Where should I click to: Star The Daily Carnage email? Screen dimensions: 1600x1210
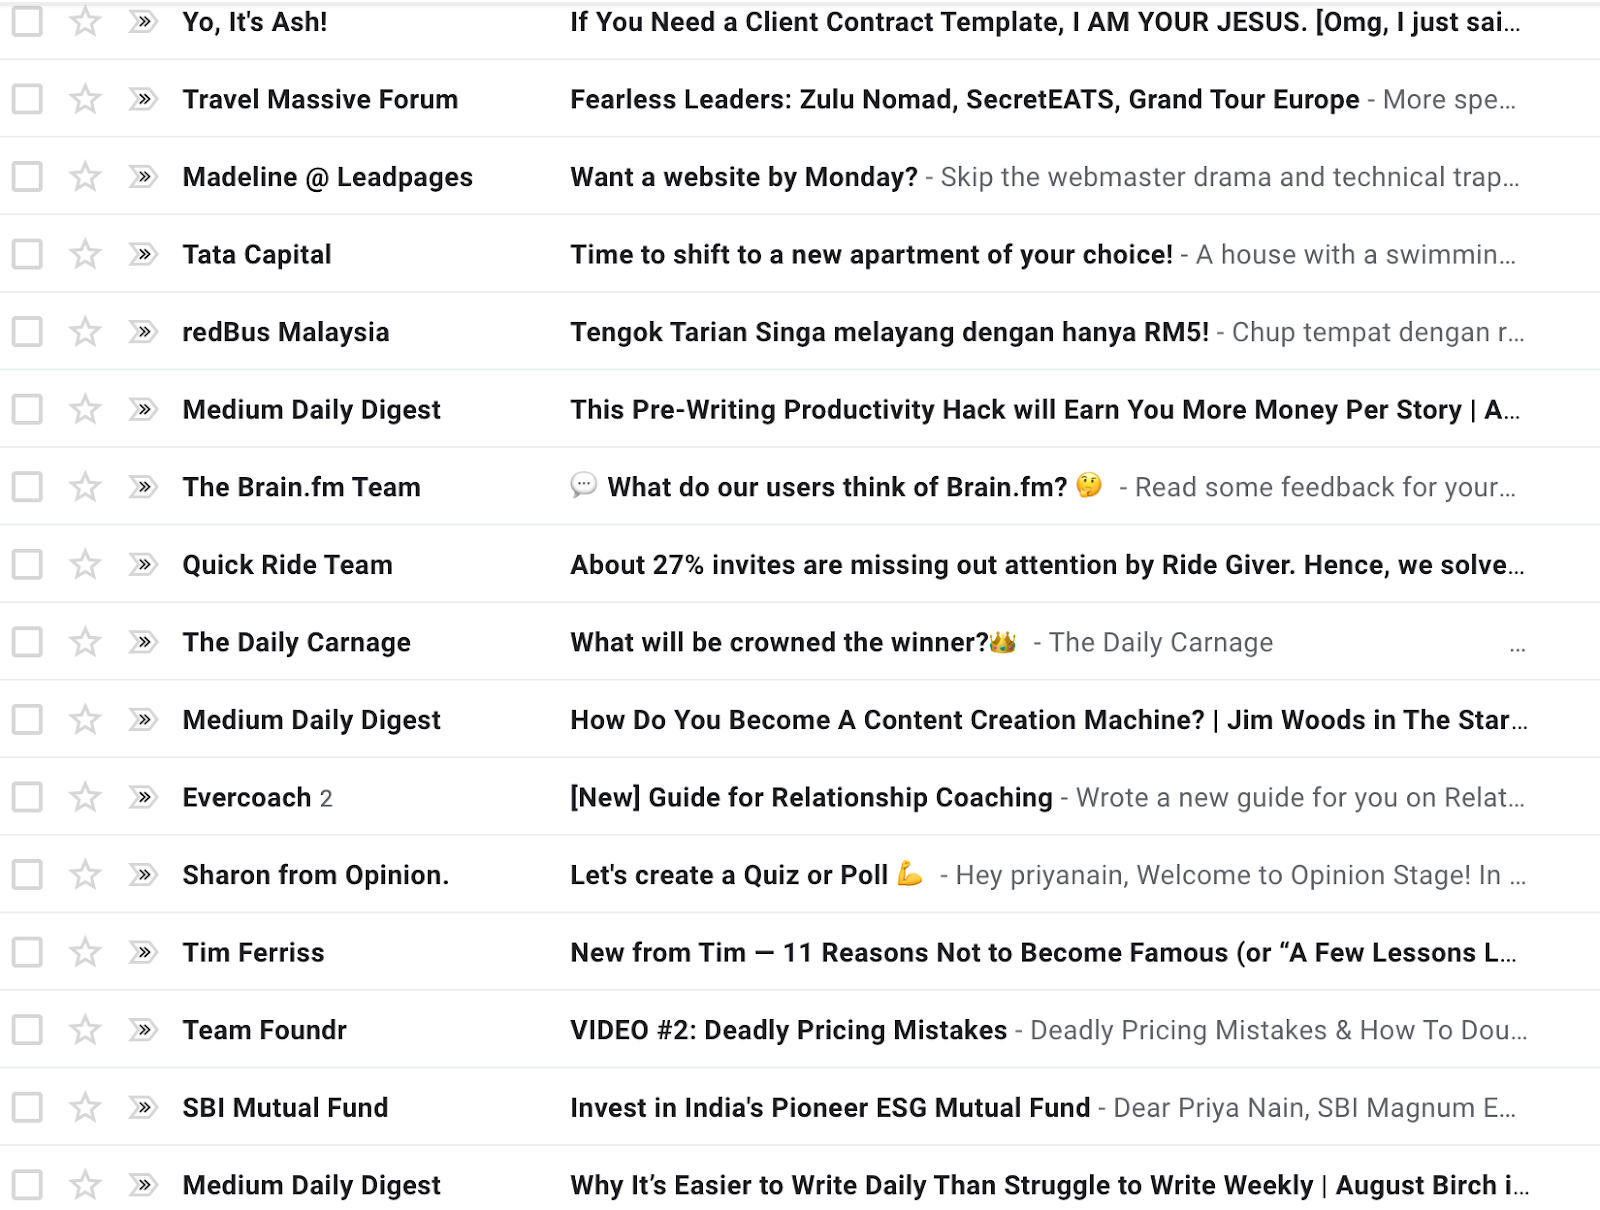pos(85,642)
